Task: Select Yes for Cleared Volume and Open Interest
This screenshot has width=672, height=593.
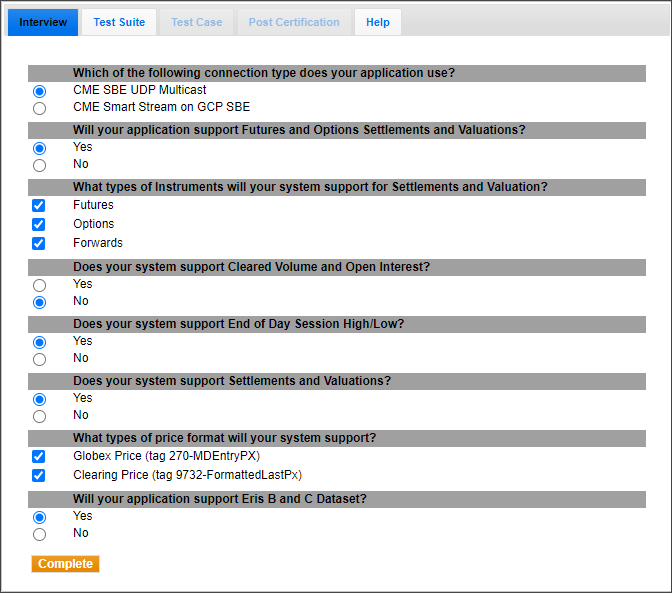Action: 39,285
